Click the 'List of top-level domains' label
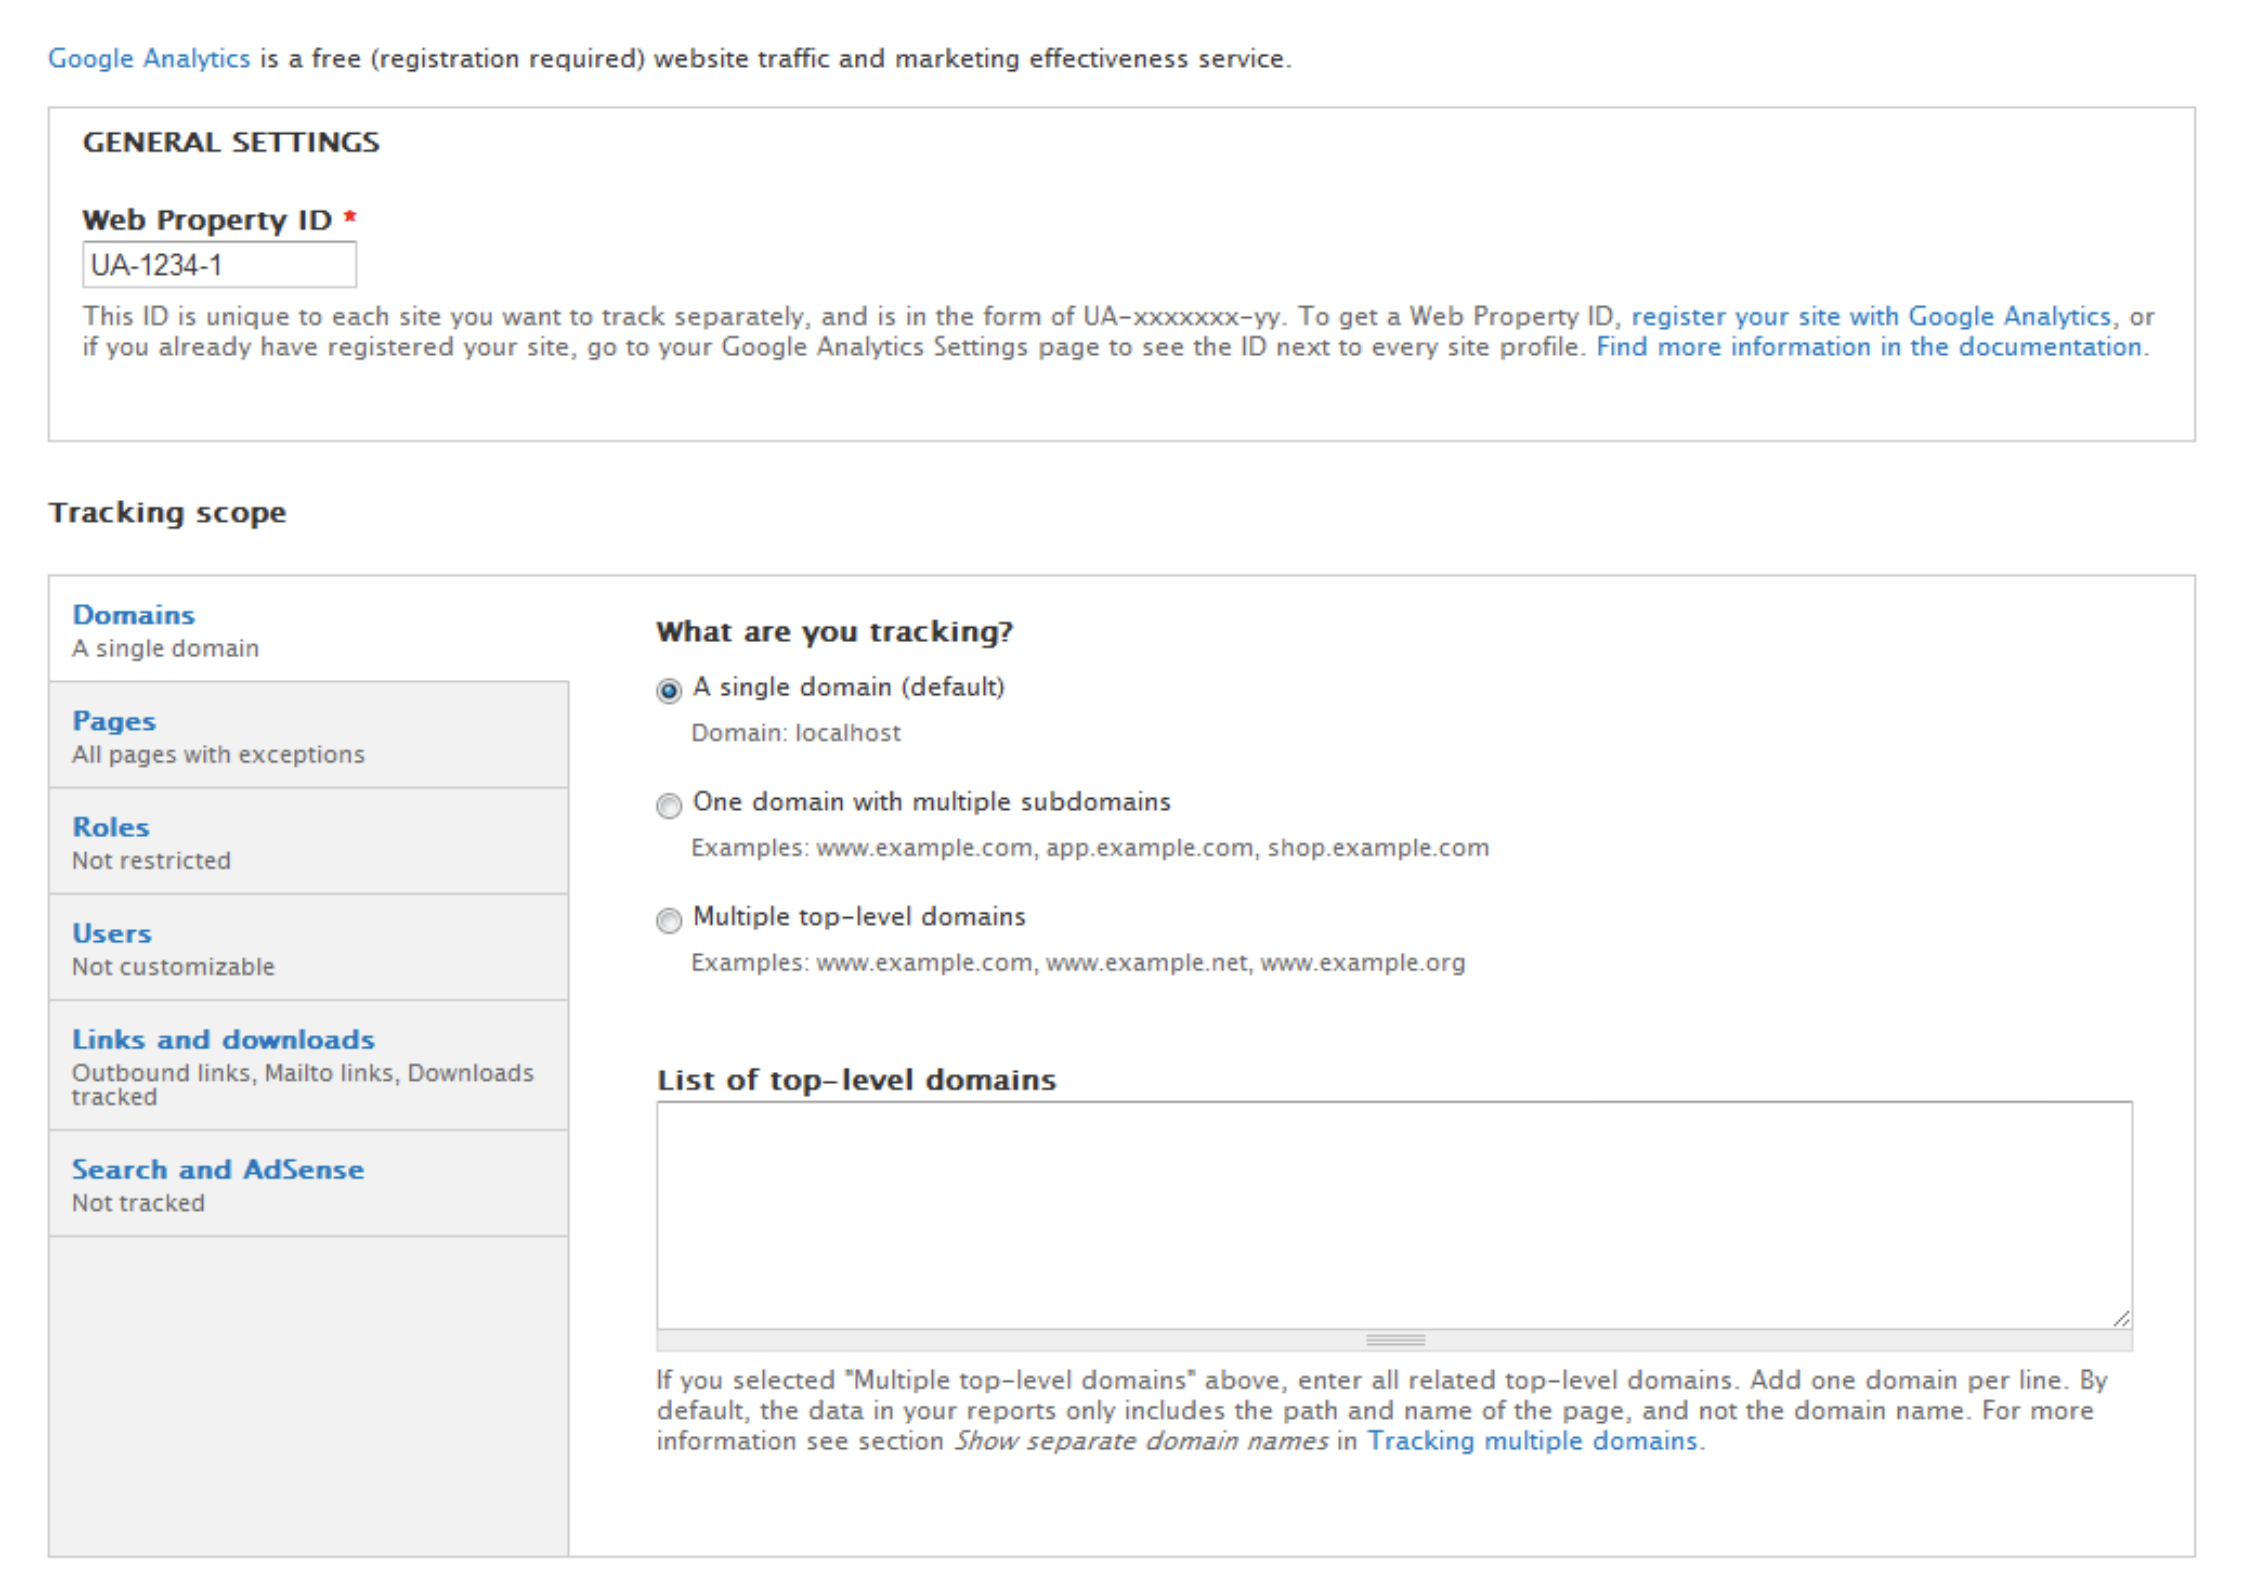This screenshot has height=1580, width=2244. (856, 1080)
